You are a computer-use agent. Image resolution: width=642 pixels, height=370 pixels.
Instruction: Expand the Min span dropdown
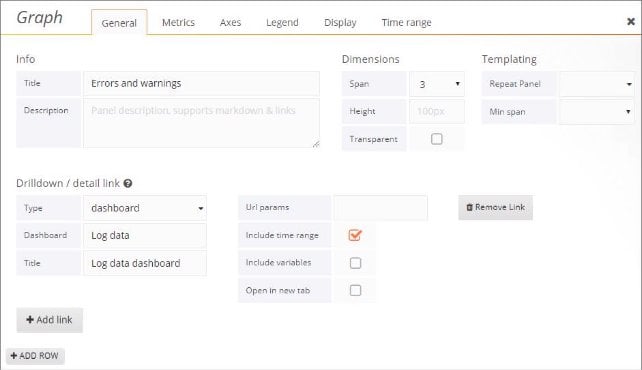click(597, 112)
